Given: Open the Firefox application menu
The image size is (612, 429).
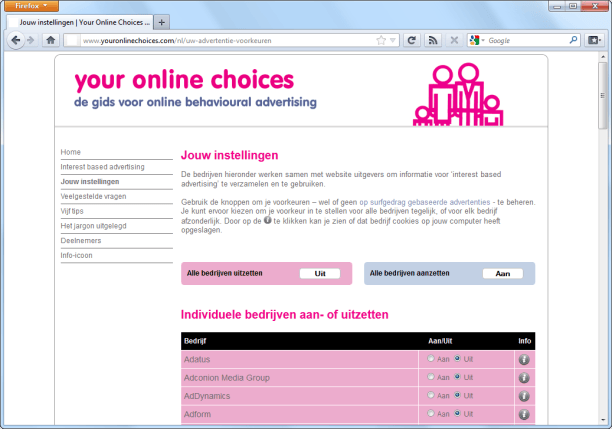Looking at the screenshot, I should pos(31,6).
